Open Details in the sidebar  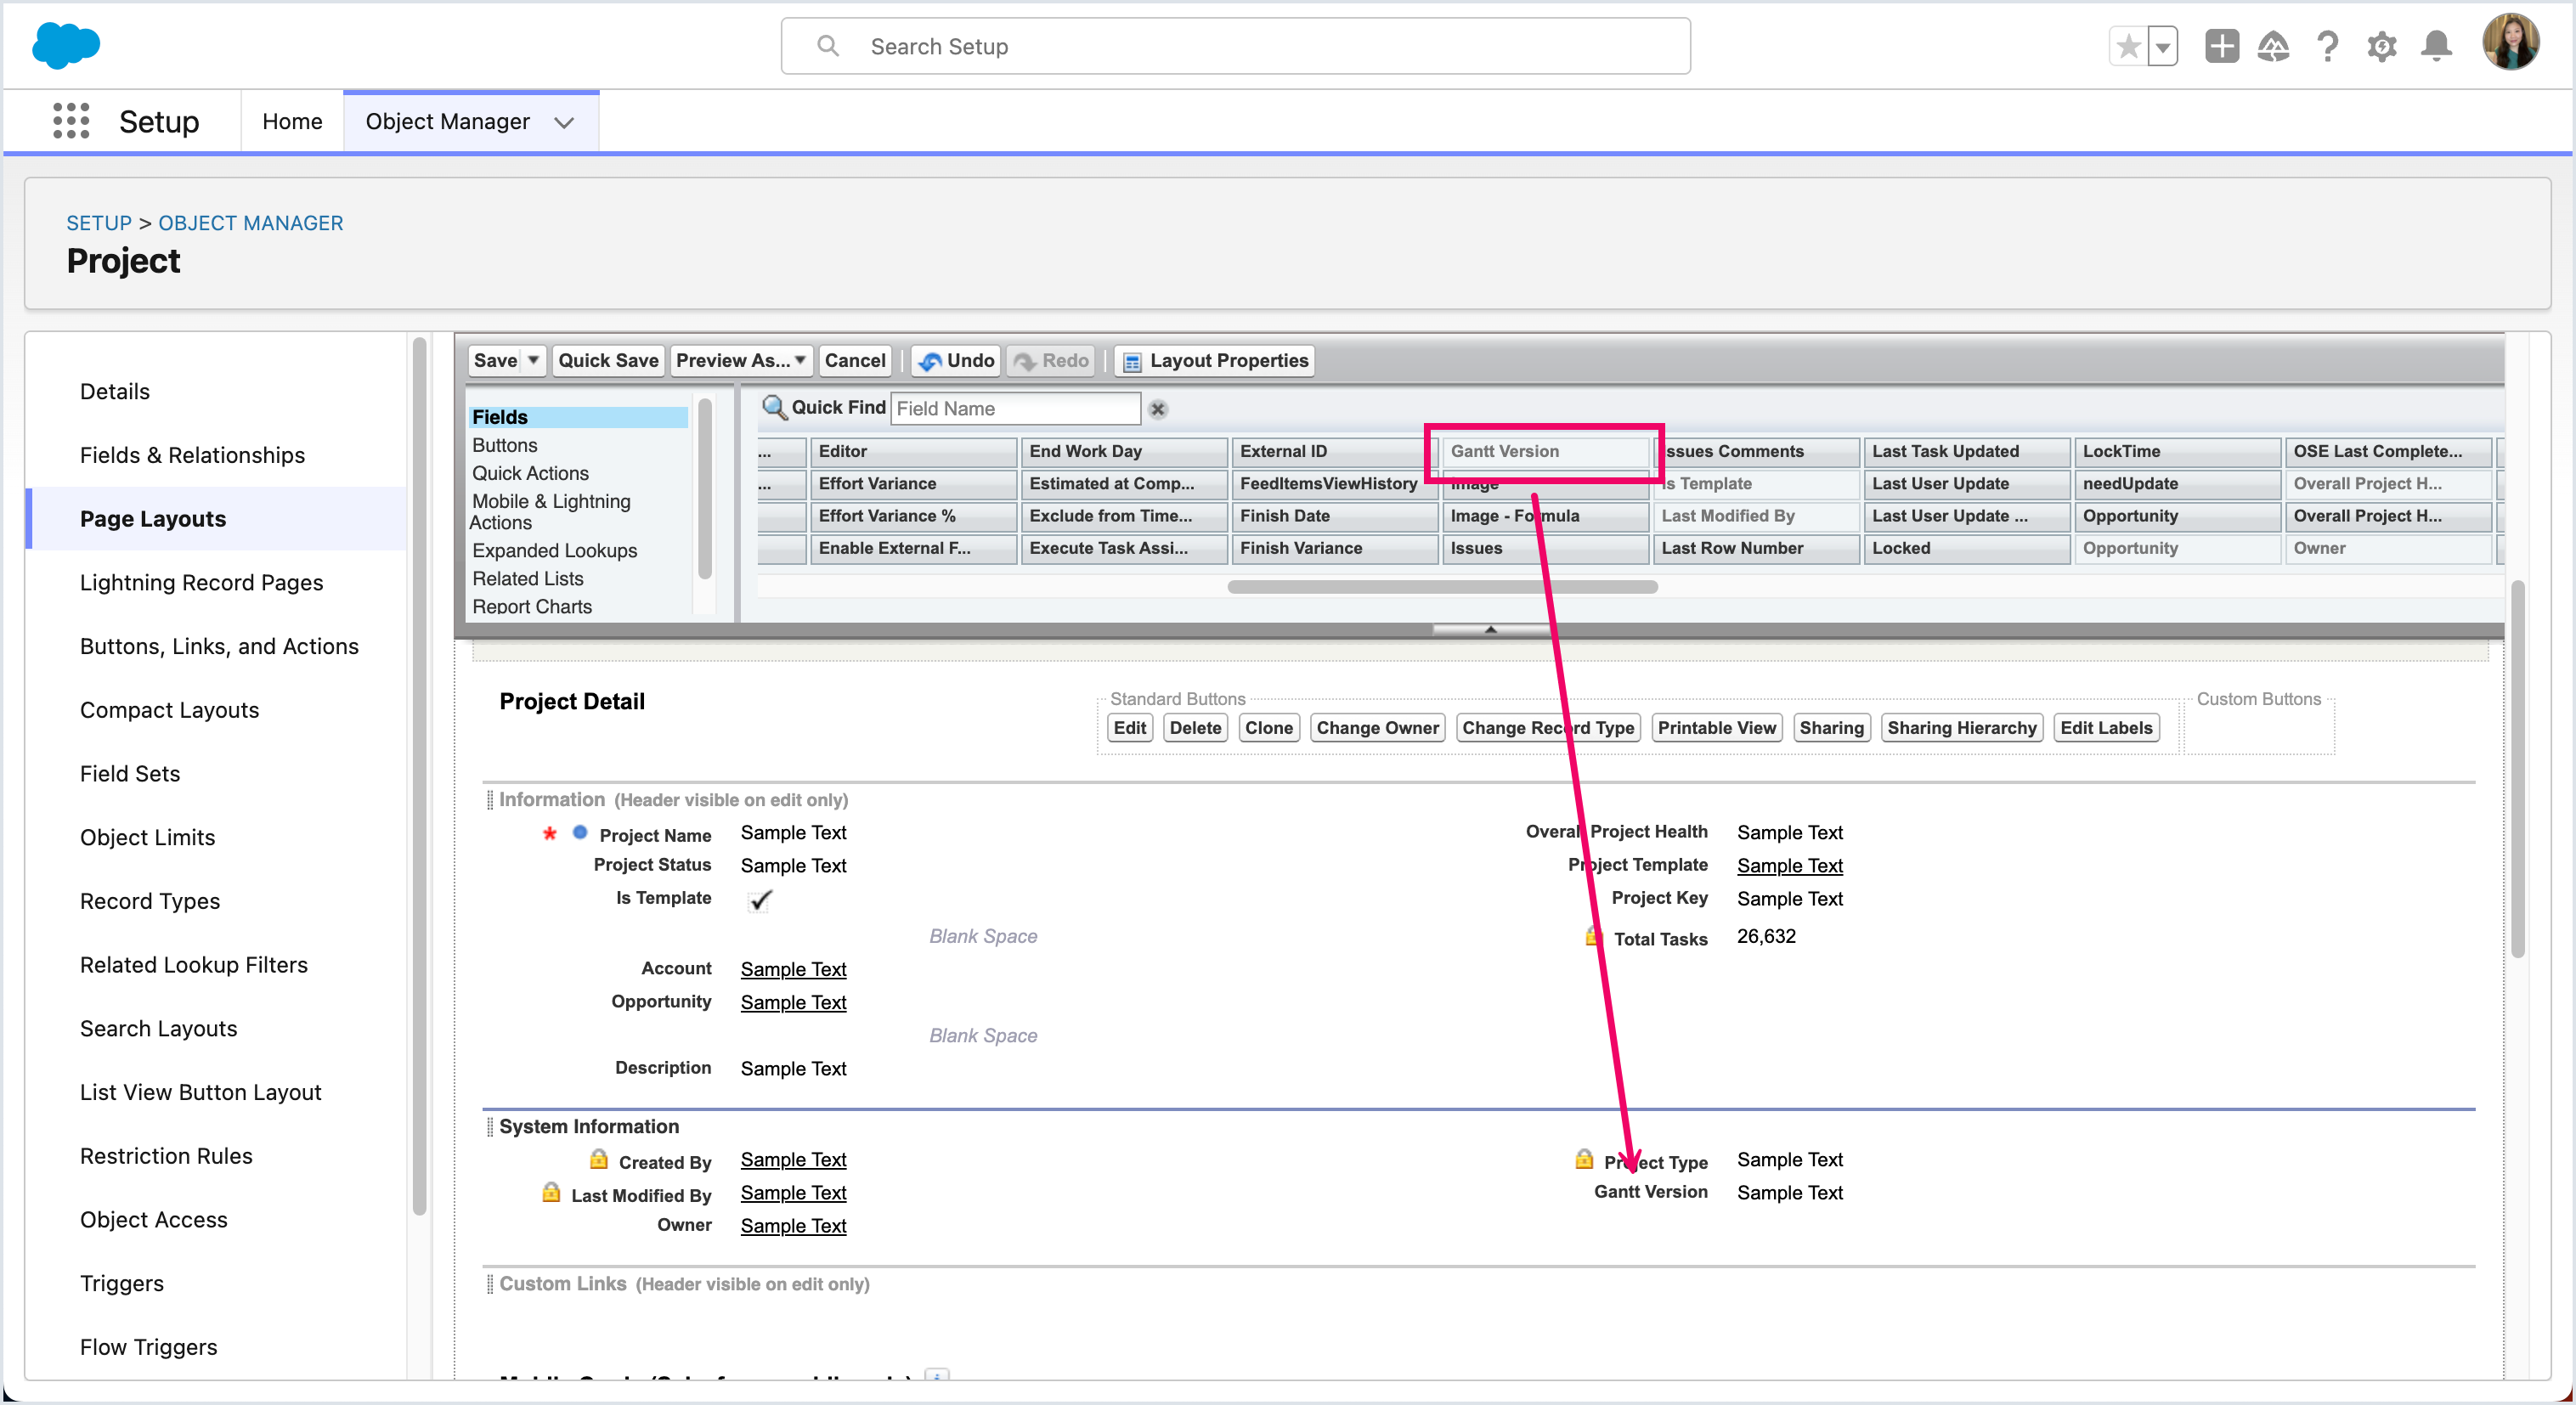click(115, 391)
